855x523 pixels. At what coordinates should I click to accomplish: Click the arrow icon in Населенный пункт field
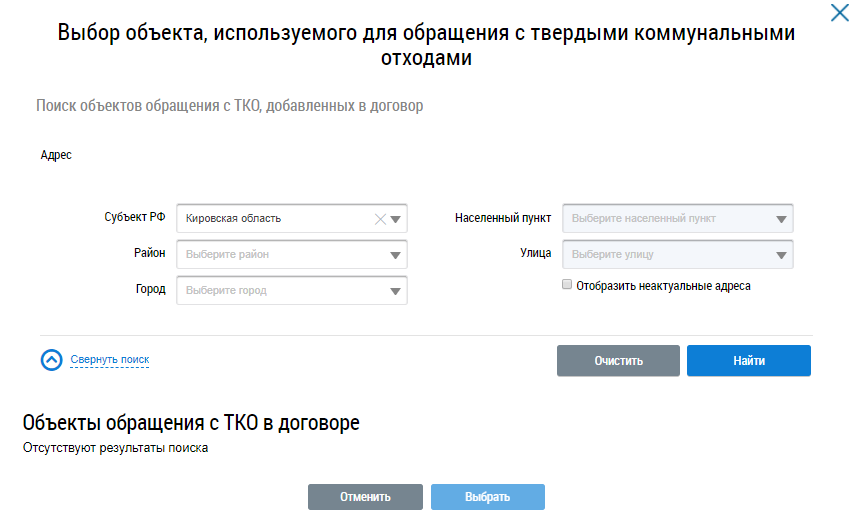click(781, 219)
